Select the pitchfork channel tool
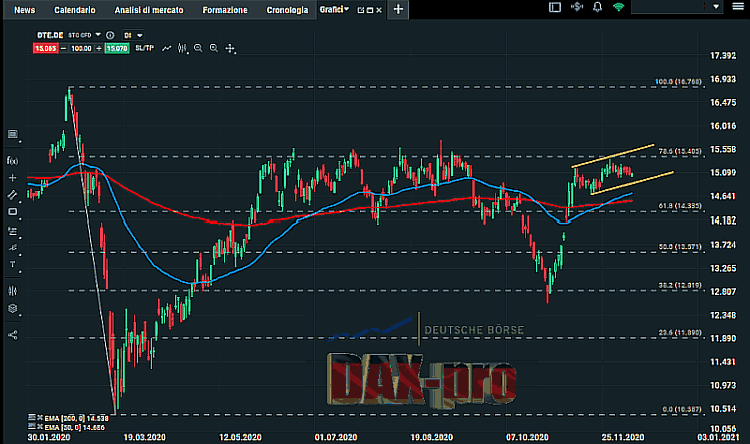The width and height of the screenshot is (750, 444). [x=13, y=247]
